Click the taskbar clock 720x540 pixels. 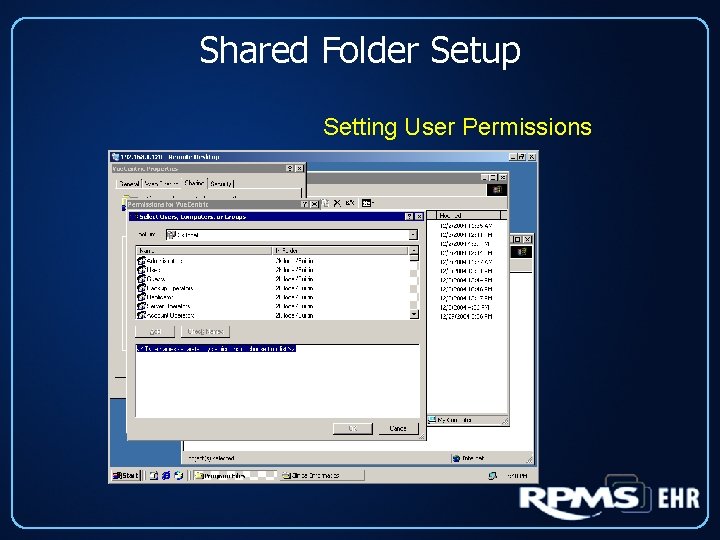click(x=518, y=476)
